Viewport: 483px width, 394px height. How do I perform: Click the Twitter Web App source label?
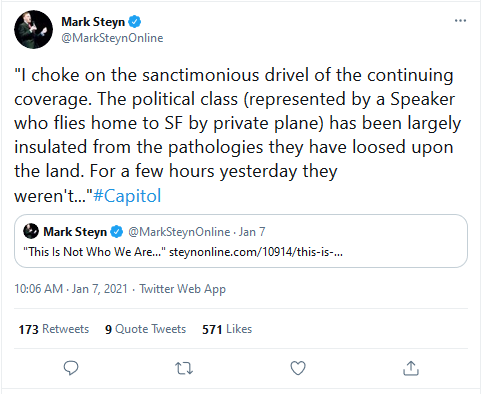pos(183,289)
